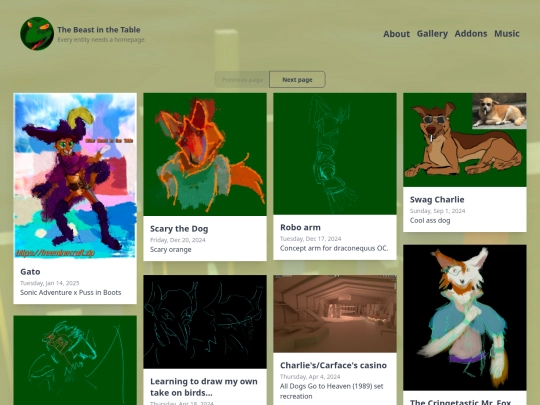The height and width of the screenshot is (405, 540).
Task: View the bird sketches on black thumbnail
Action: click(205, 322)
